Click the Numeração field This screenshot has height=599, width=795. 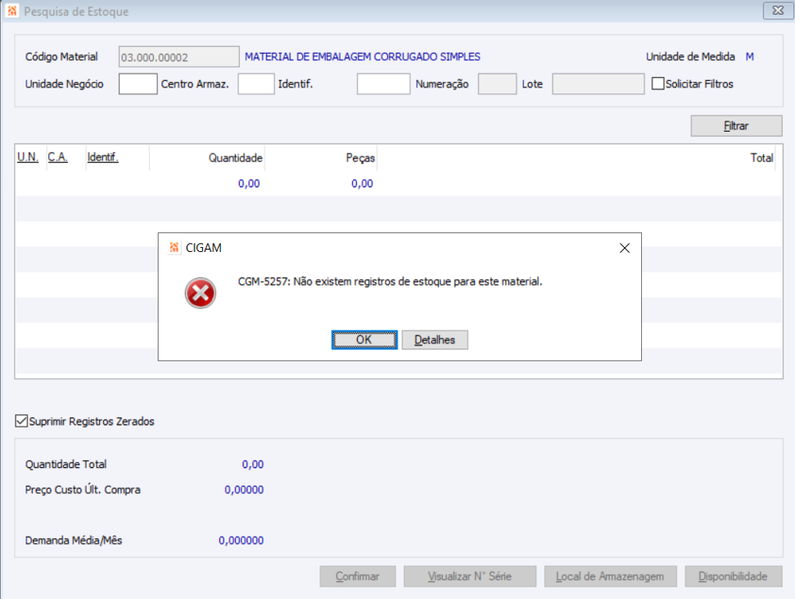click(x=497, y=84)
